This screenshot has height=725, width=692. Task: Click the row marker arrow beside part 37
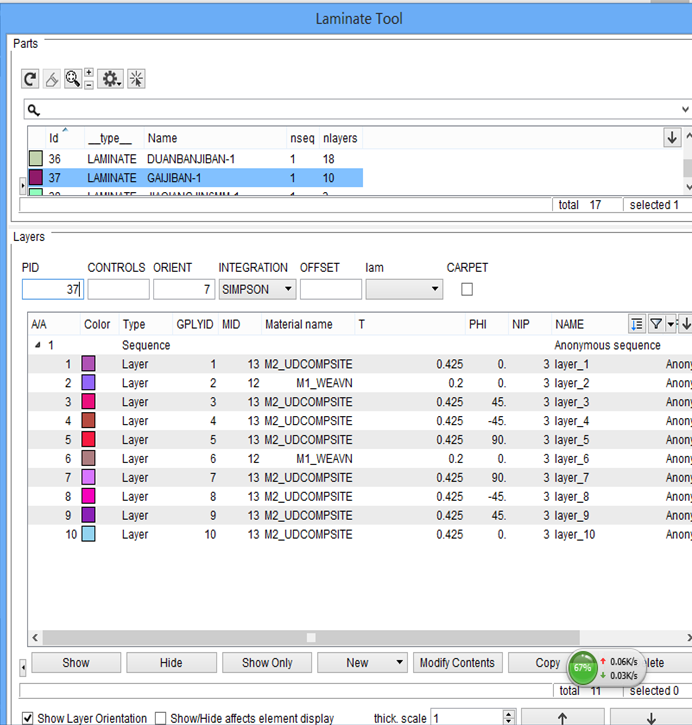coord(23,185)
